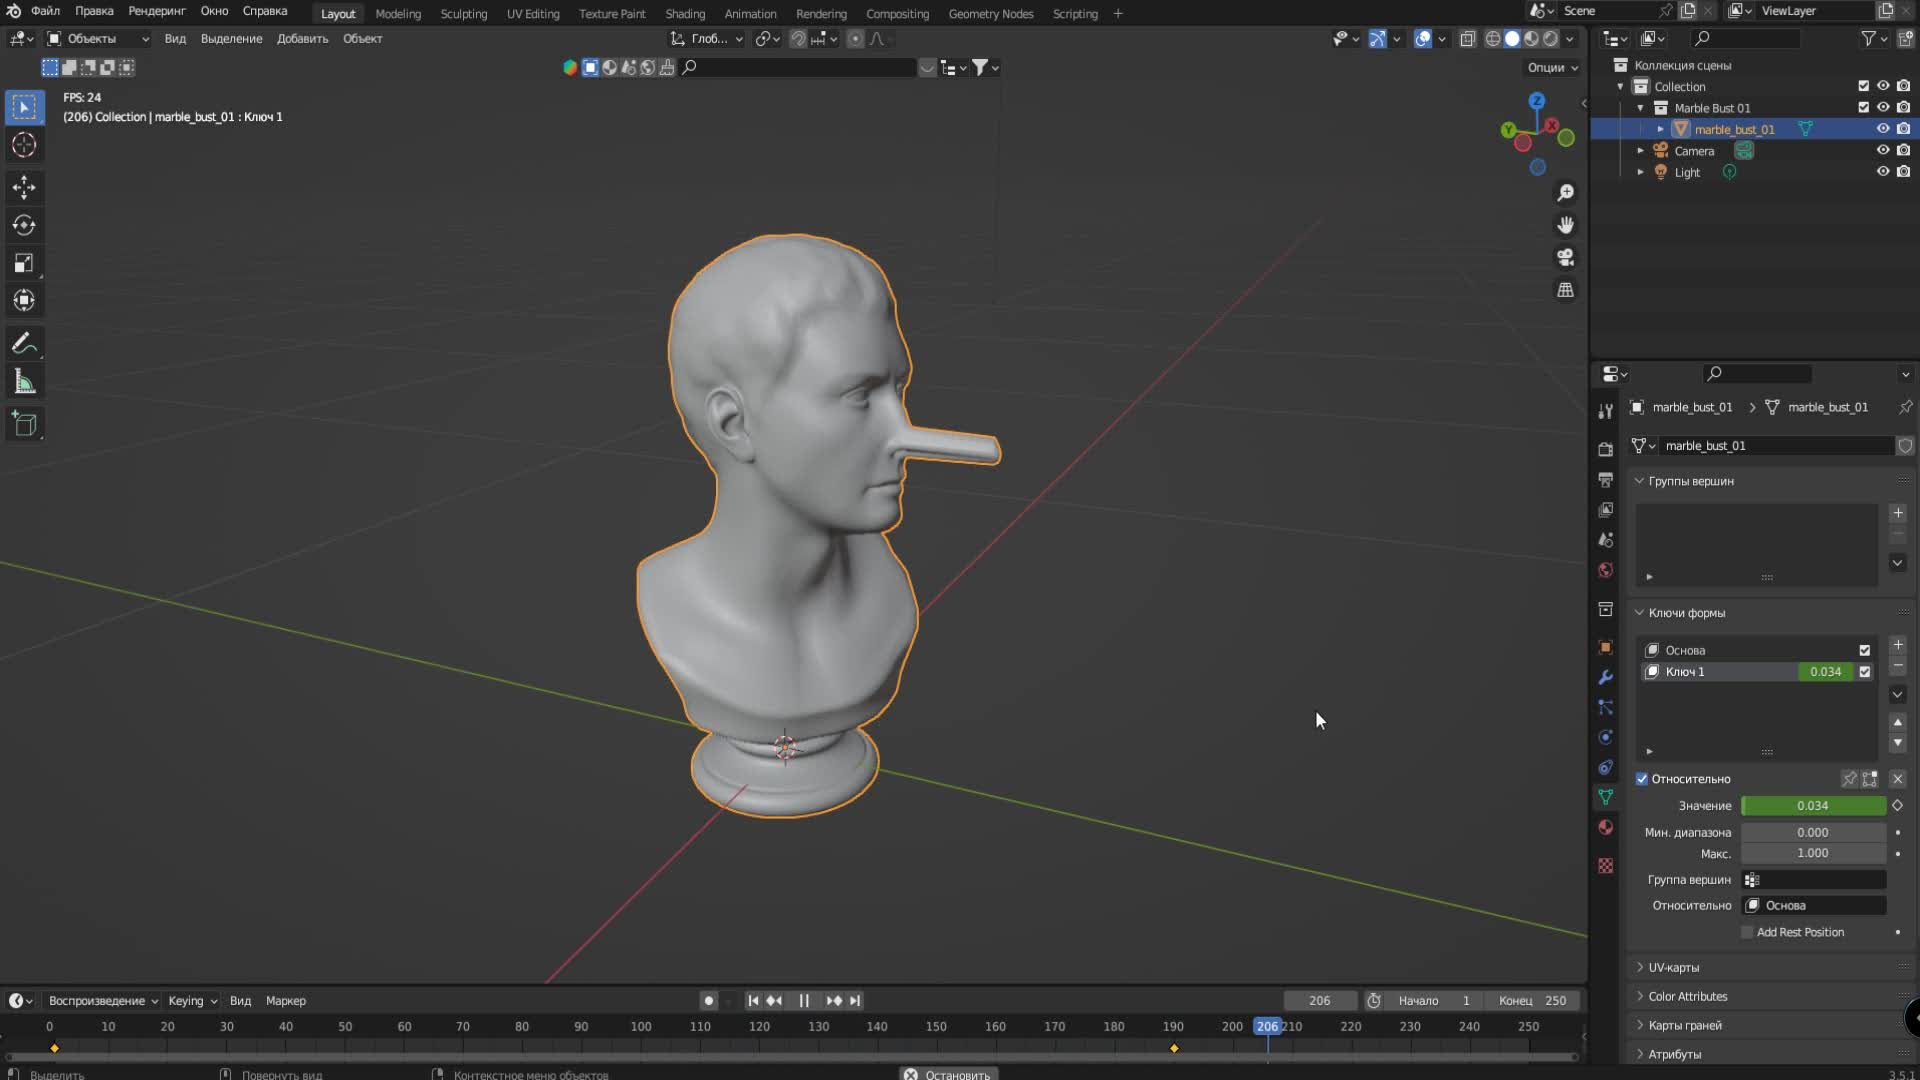The width and height of the screenshot is (1920, 1080).
Task: Expand Light item in outliner
Action: [1640, 172]
